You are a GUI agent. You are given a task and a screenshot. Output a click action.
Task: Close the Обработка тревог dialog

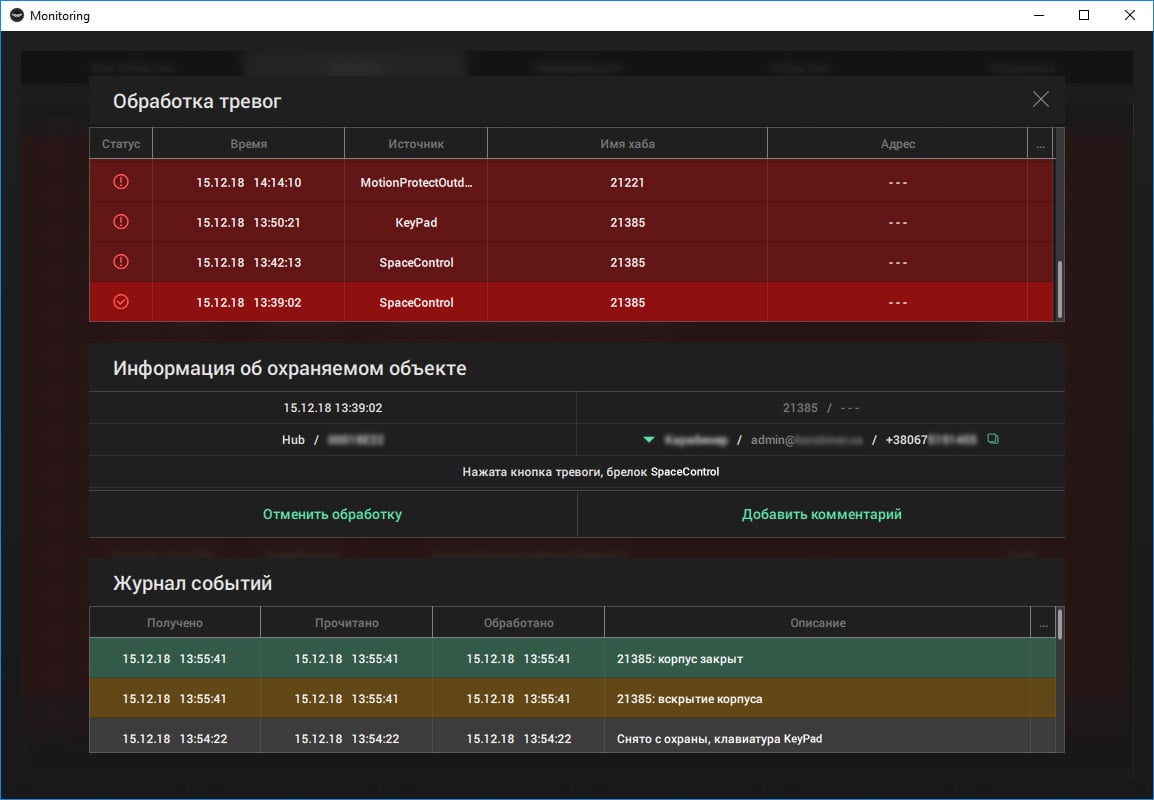pos(1040,99)
